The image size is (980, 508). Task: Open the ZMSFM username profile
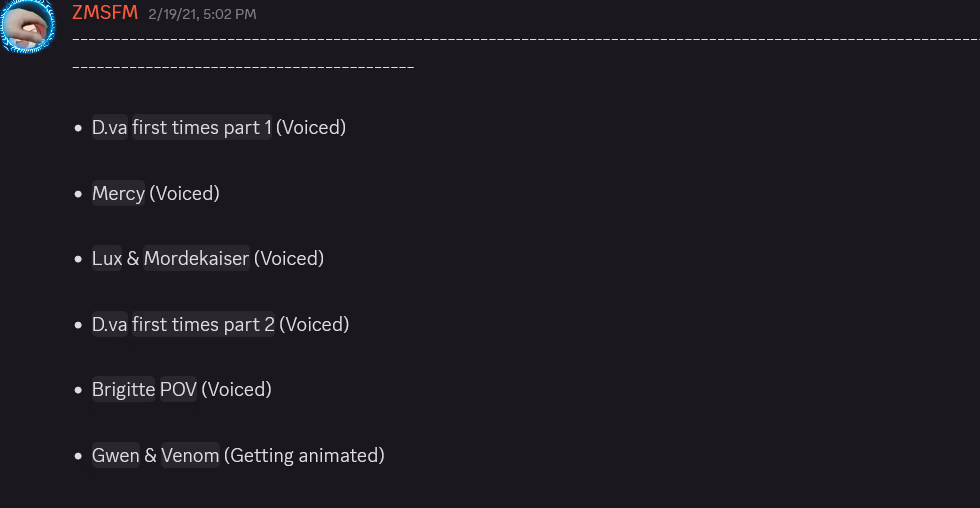pos(105,13)
